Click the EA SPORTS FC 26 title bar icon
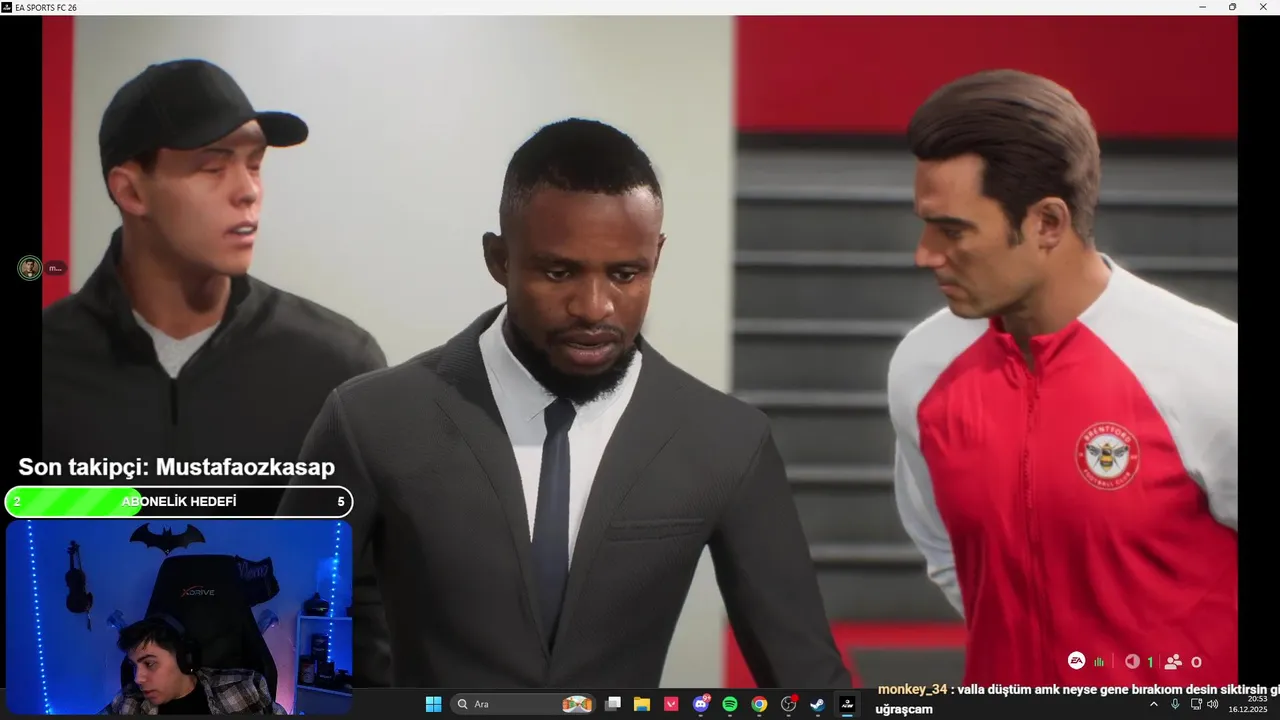The height and width of the screenshot is (720, 1280). point(7,7)
